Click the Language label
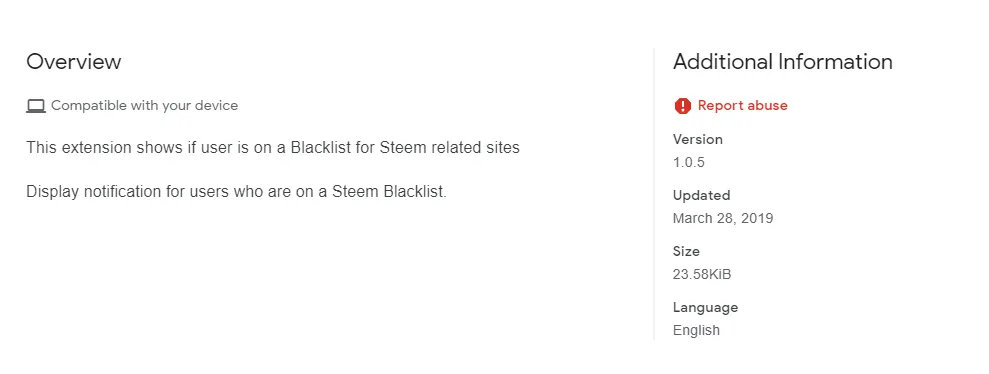Viewport: 989px width, 374px height. (x=705, y=308)
